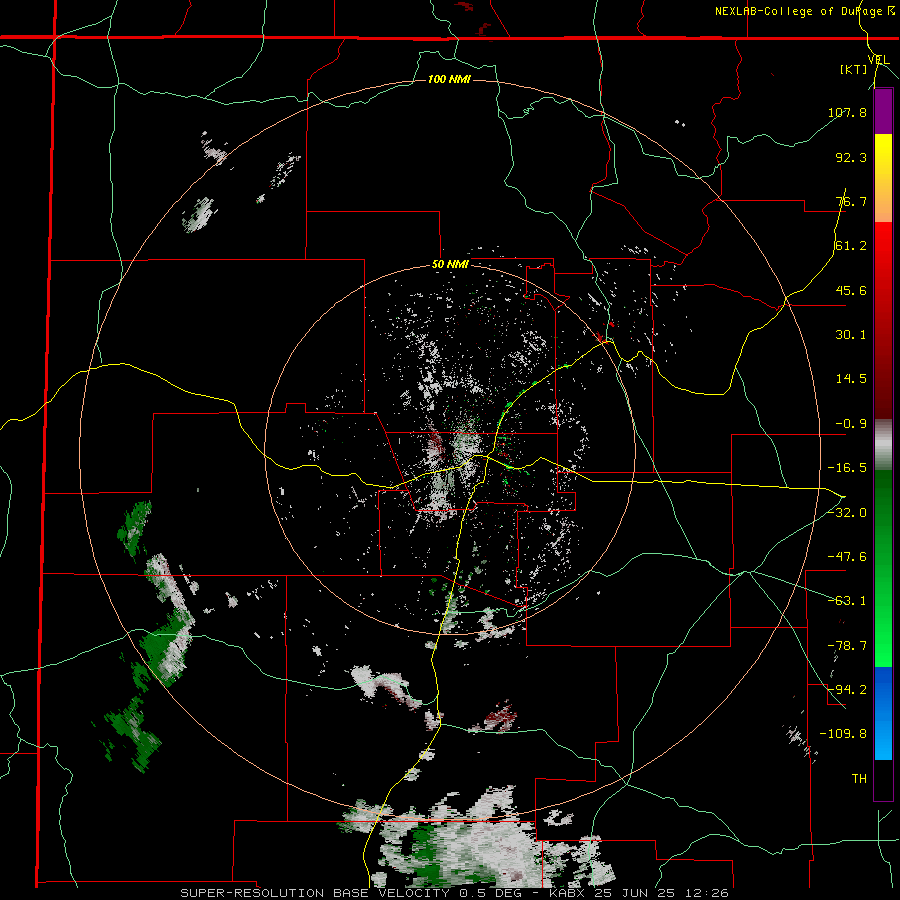Click the -63.1 velocity scale value
The width and height of the screenshot is (900, 900).
[x=847, y=601]
